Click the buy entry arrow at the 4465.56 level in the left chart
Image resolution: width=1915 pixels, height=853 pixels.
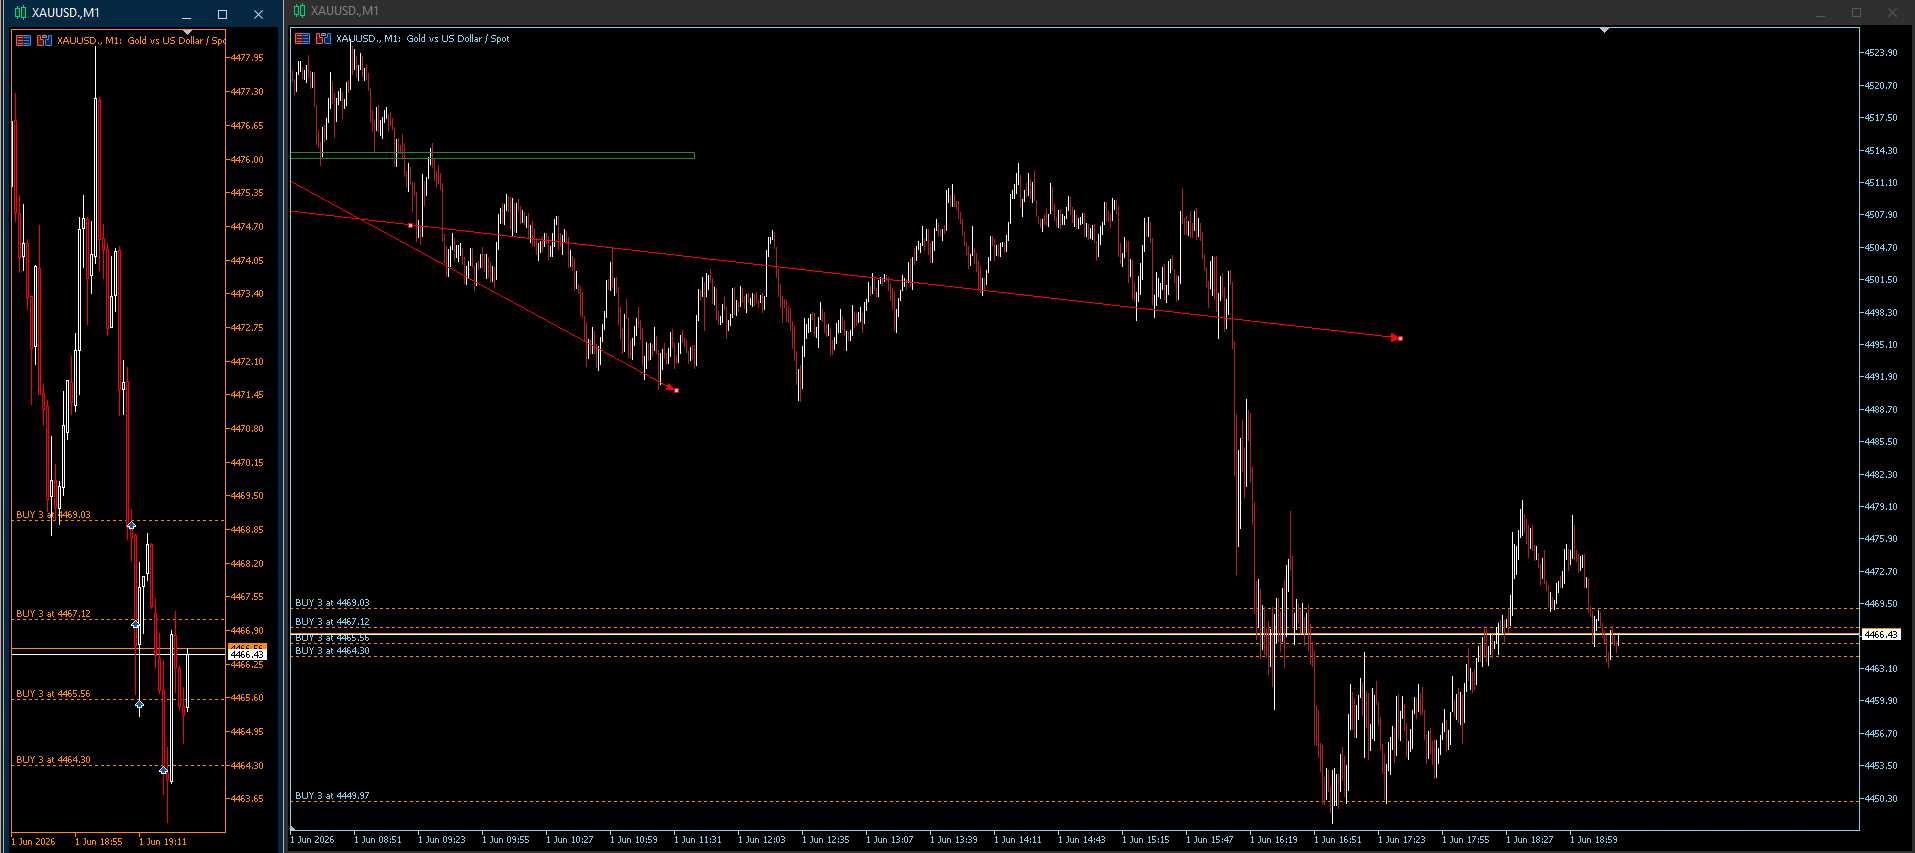pos(139,704)
